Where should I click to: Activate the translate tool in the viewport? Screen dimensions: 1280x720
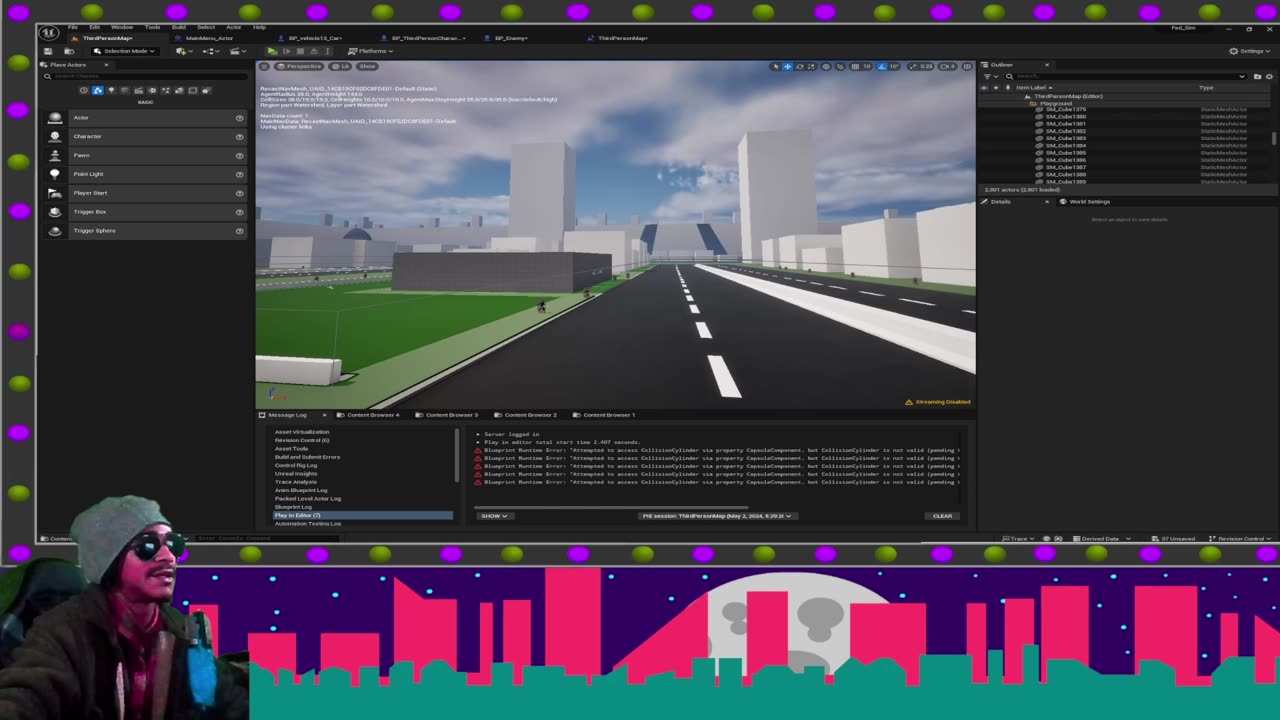coord(787,66)
